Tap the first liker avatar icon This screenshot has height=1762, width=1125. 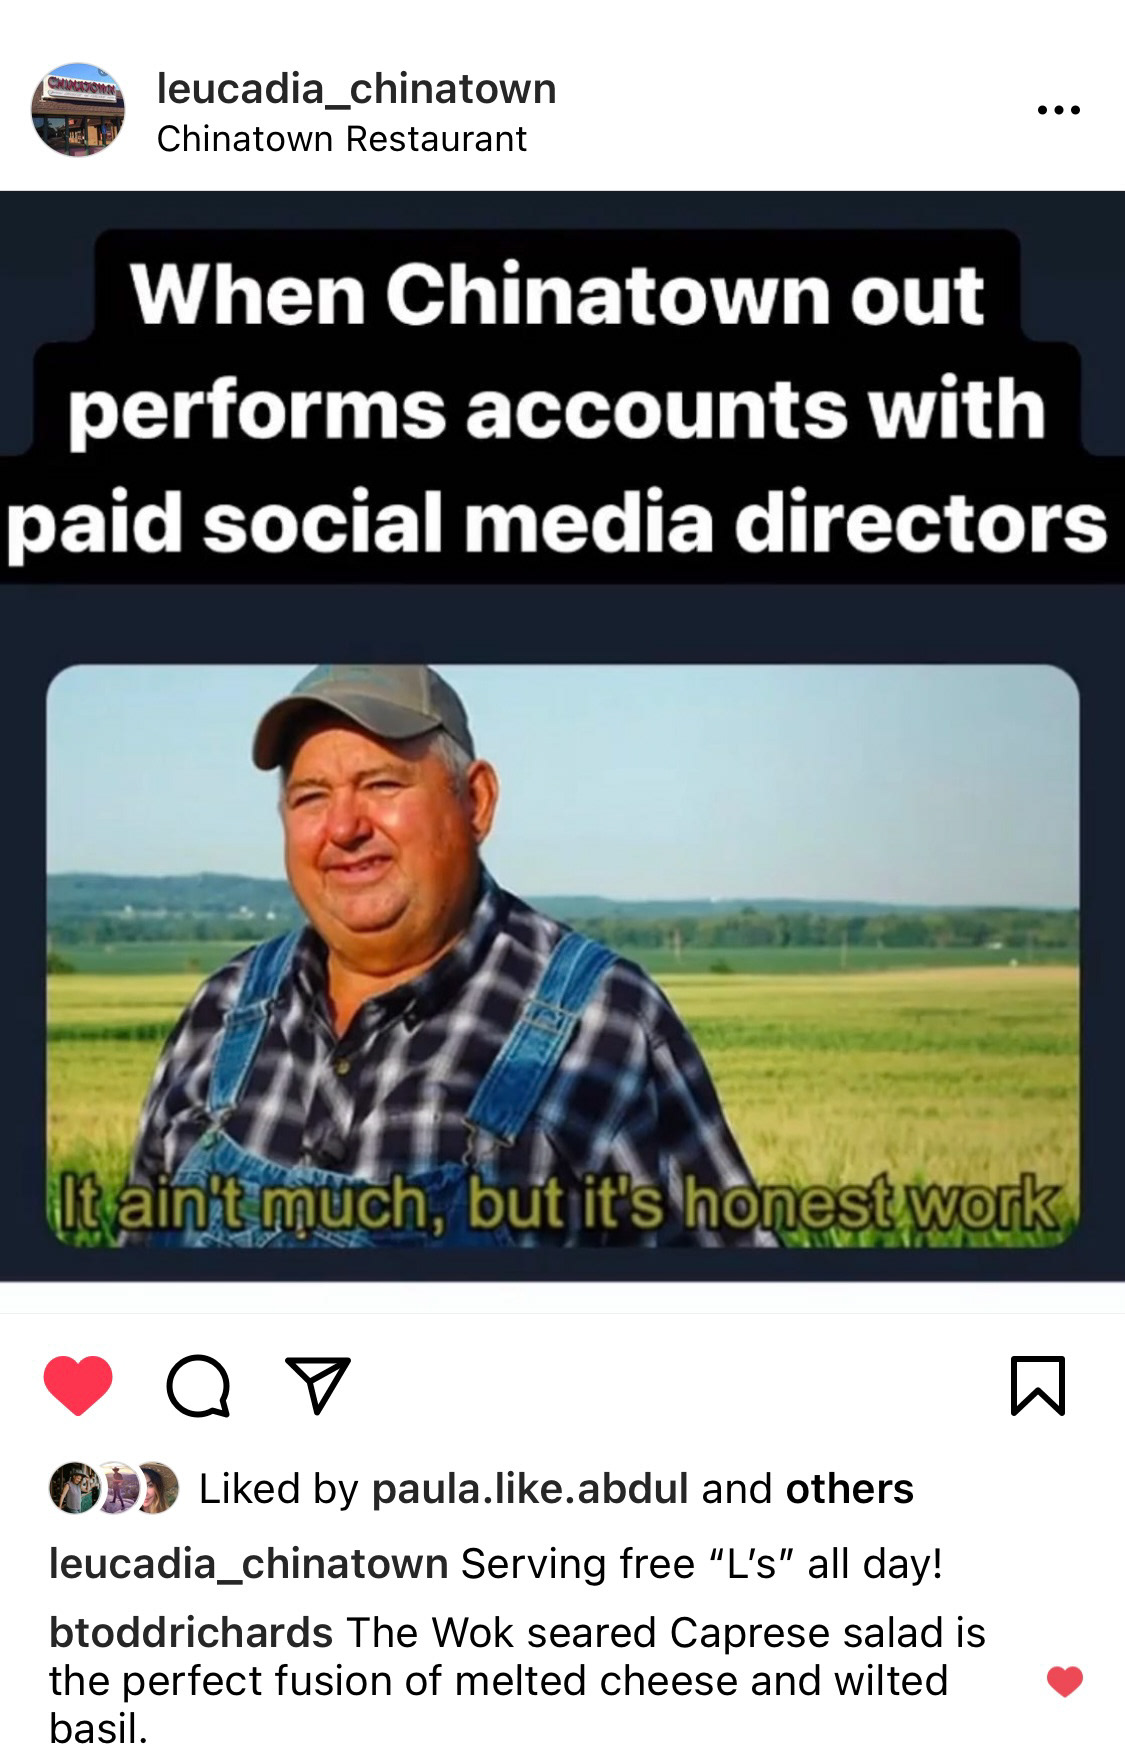pyautogui.click(x=74, y=1488)
